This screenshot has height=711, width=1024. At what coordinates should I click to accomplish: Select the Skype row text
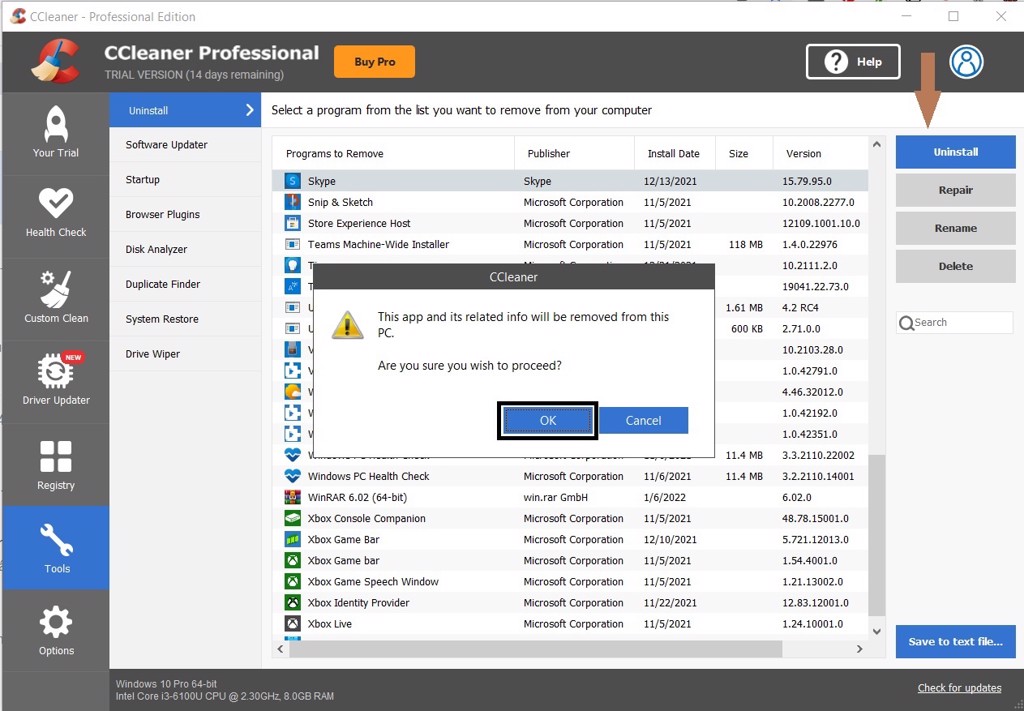point(322,181)
